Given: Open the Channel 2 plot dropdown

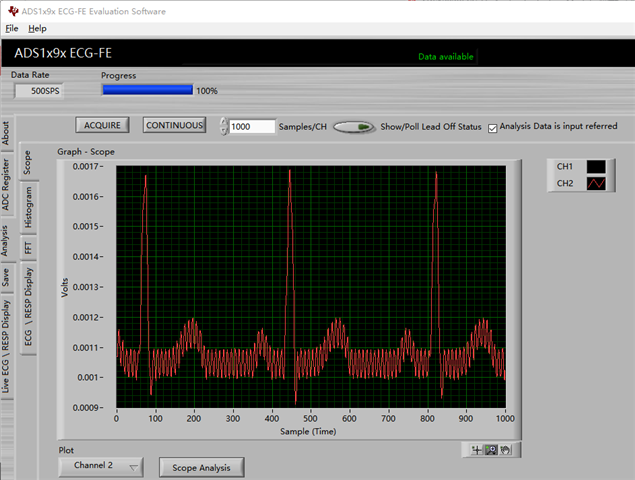Looking at the screenshot, I should point(101,467).
